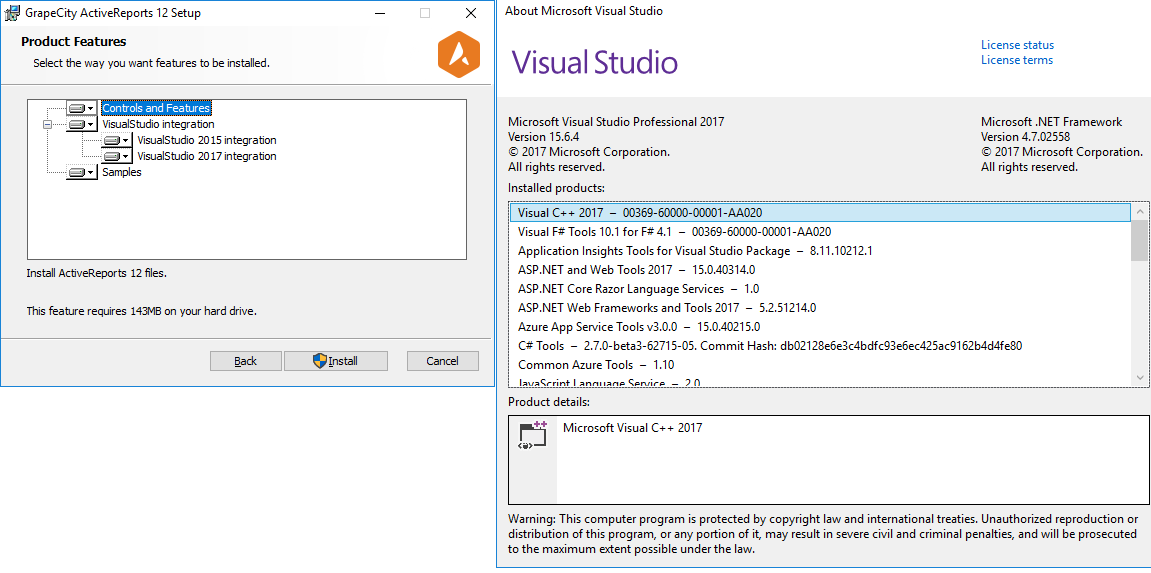Select VisualStudio 2017 integration label

click(x=207, y=156)
